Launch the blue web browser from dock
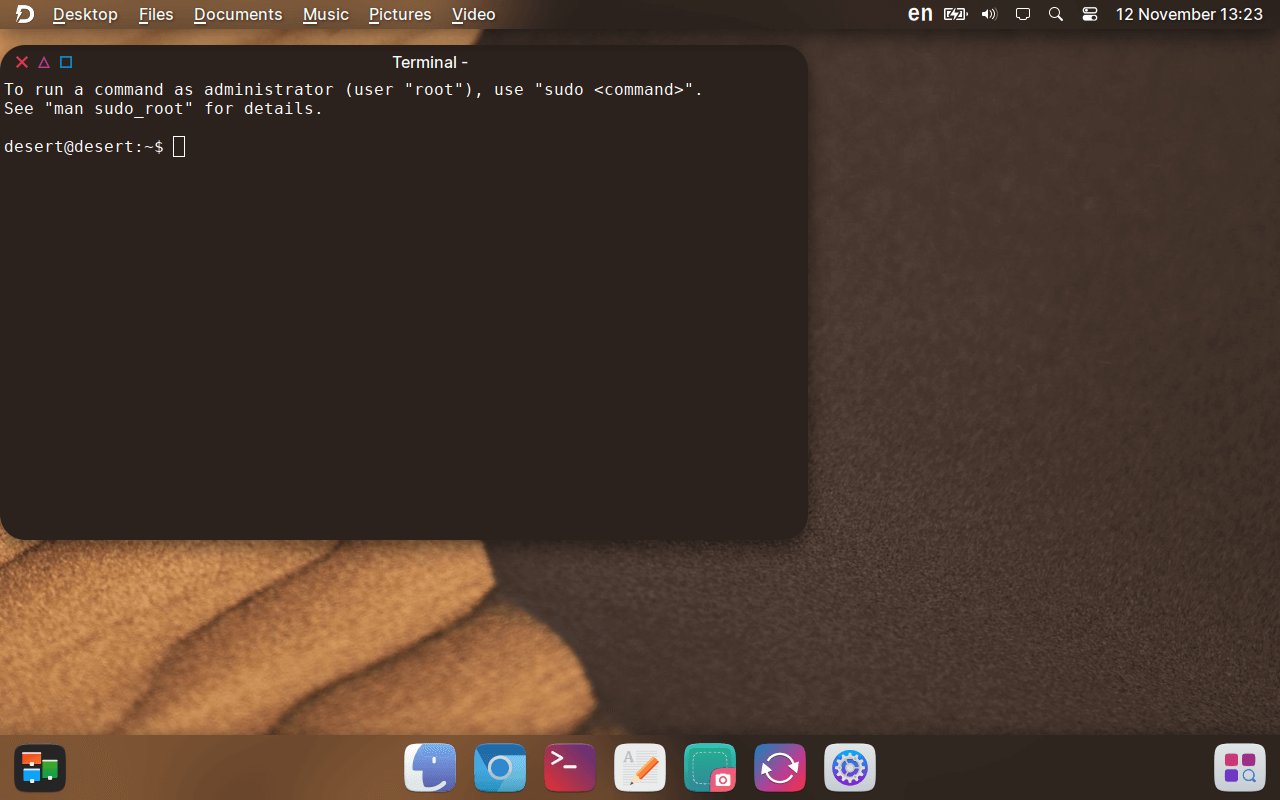This screenshot has width=1280, height=800. (x=500, y=768)
